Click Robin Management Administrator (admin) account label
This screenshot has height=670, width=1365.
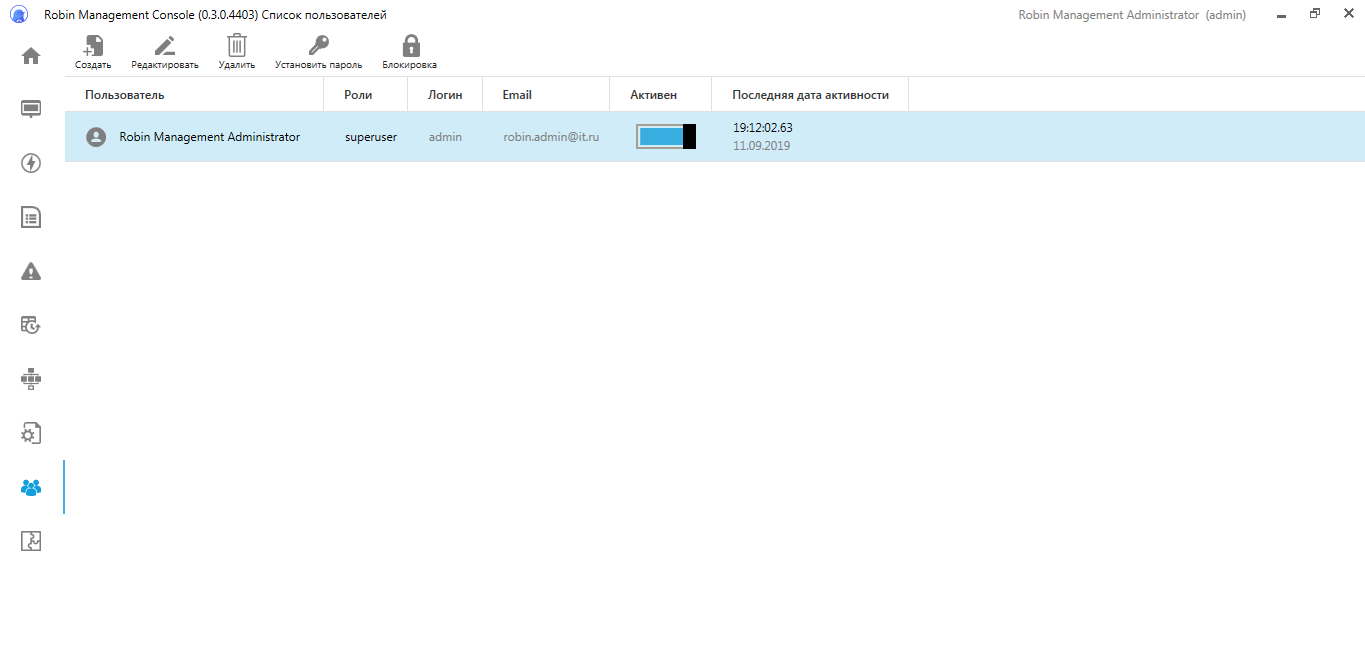click(x=1132, y=15)
